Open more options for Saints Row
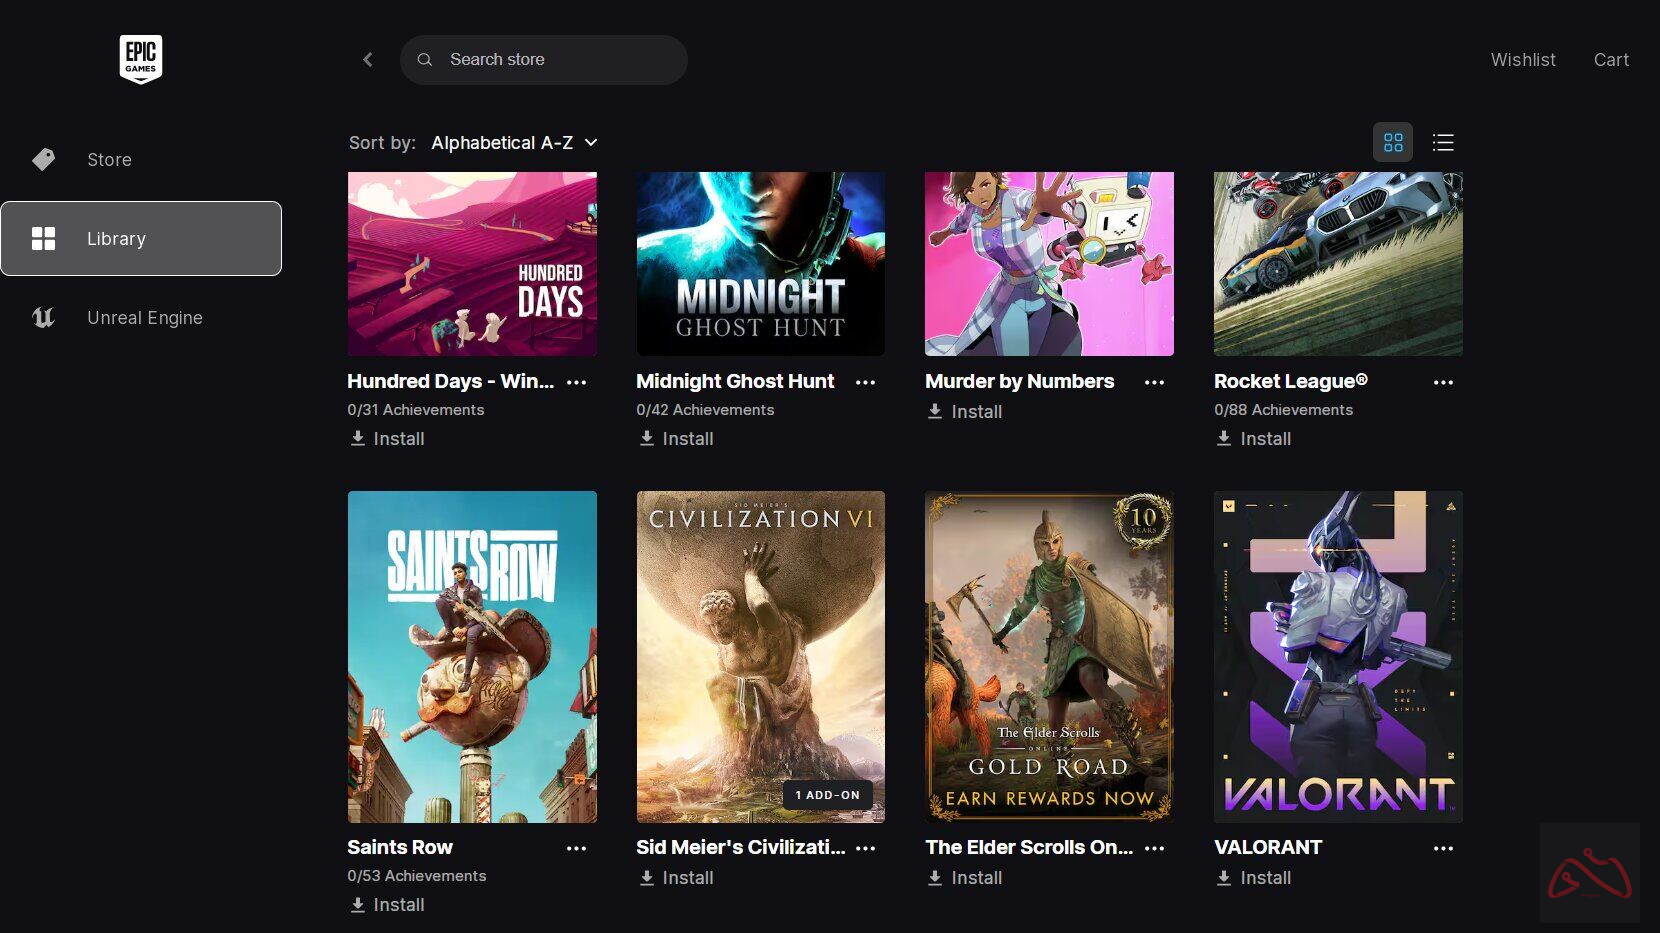 (576, 848)
